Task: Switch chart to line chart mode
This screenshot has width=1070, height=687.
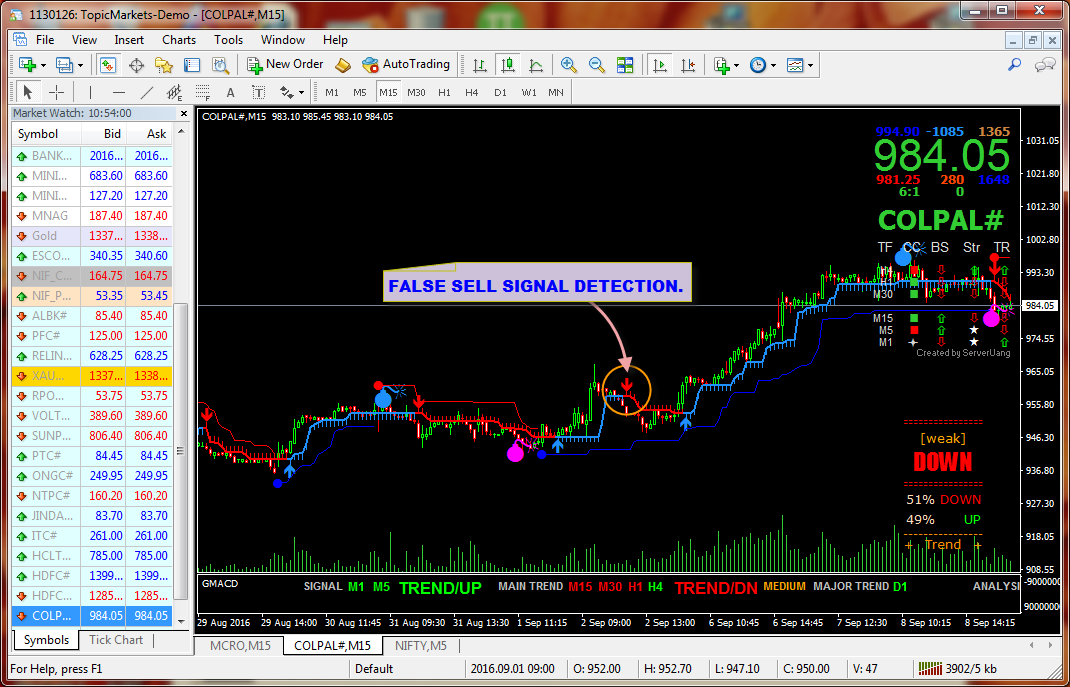Action: [x=536, y=65]
